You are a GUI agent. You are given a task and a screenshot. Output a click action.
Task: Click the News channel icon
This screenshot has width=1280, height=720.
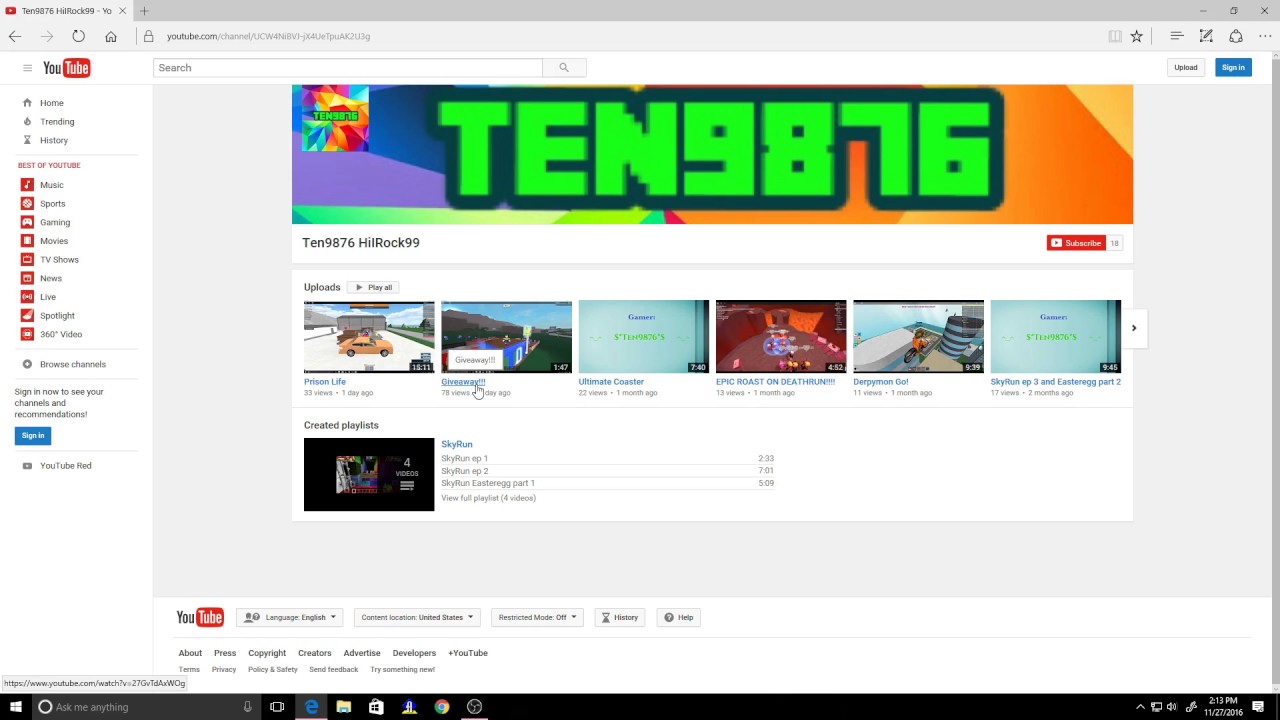pyautogui.click(x=27, y=278)
